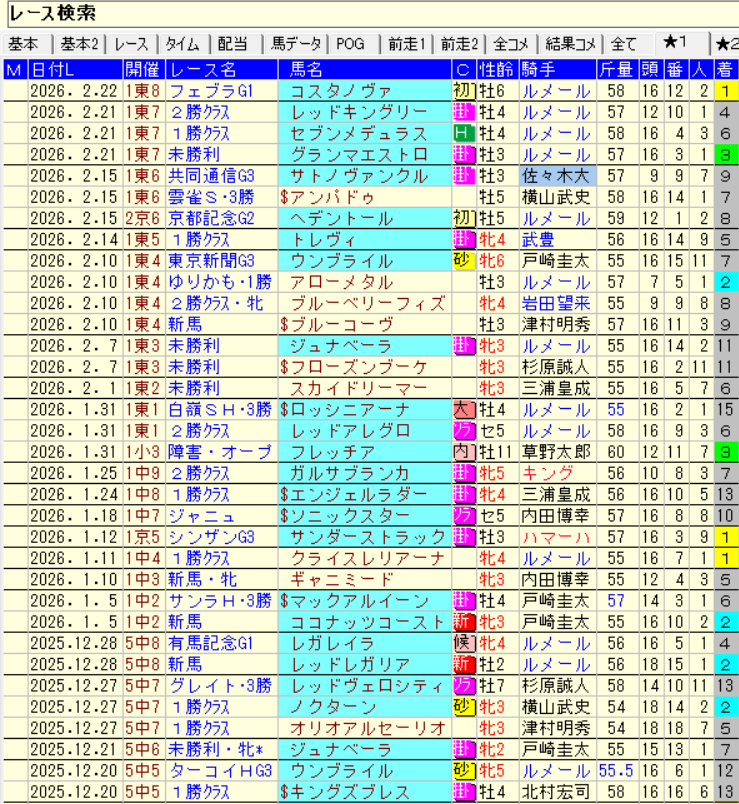
Task: Select horse name ブルーベリーフィズ
Action: [x=367, y=304]
